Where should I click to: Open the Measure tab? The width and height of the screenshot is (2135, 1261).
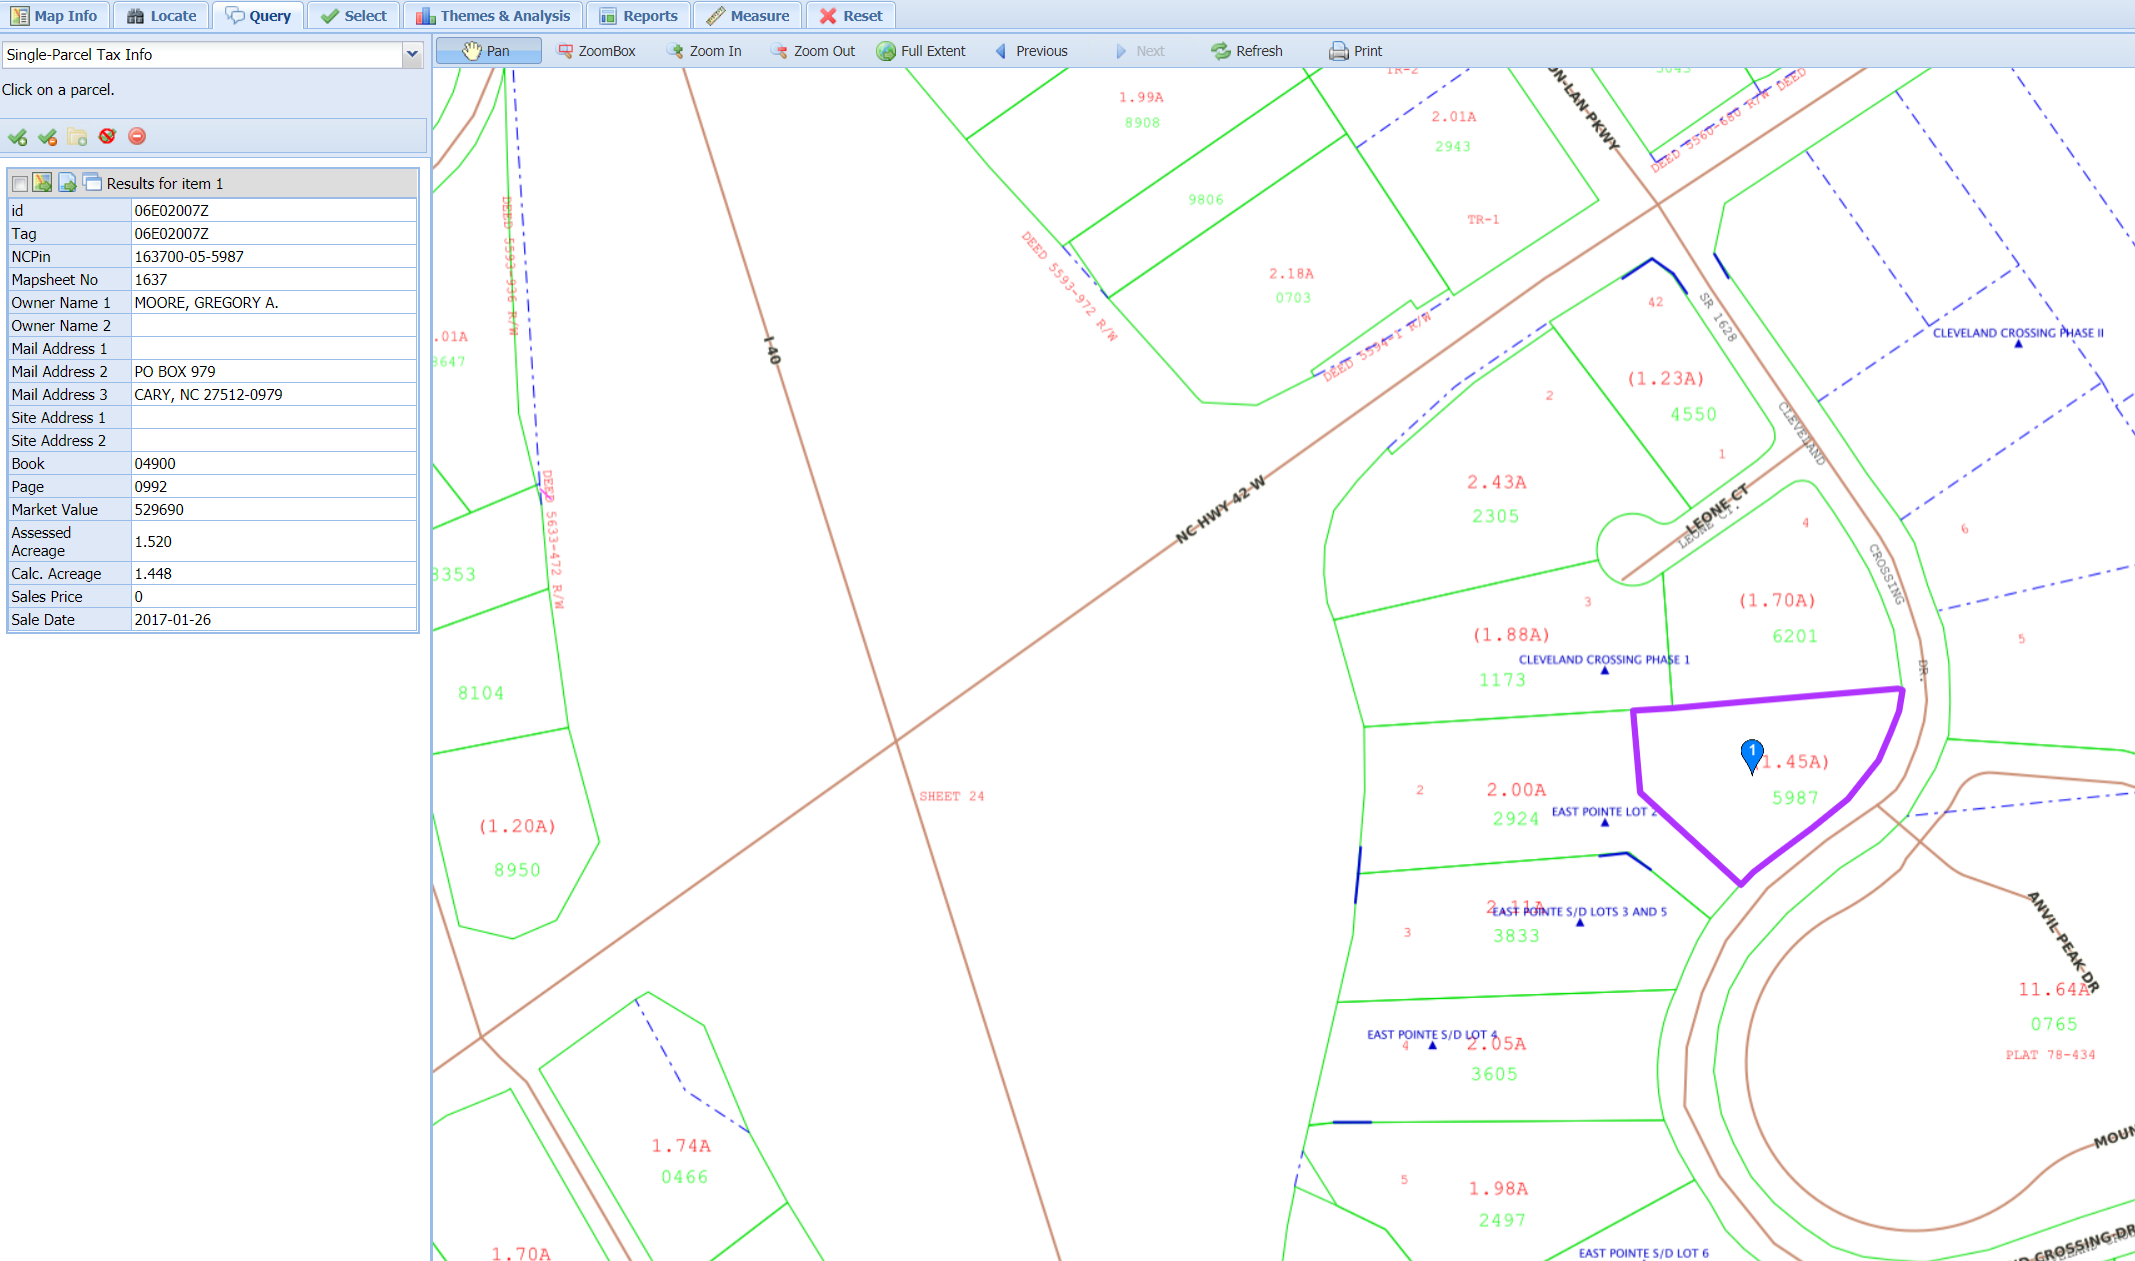click(747, 16)
